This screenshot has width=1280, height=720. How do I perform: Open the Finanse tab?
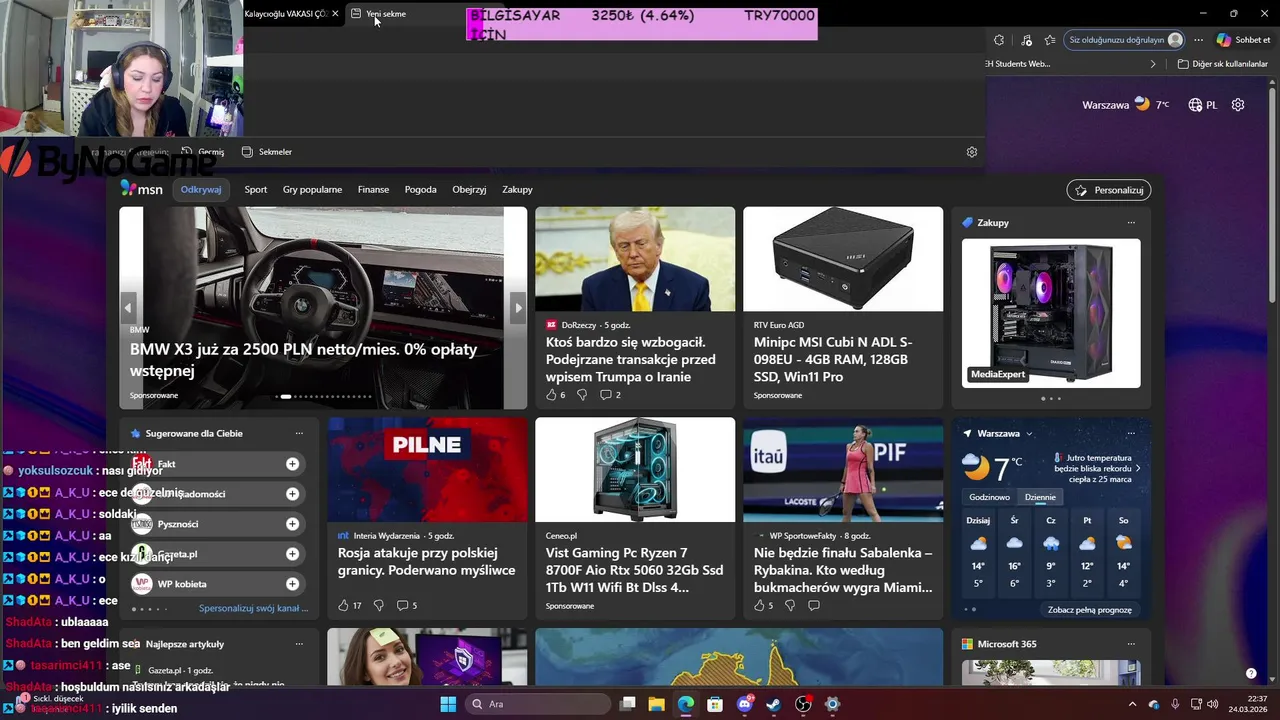coord(373,189)
